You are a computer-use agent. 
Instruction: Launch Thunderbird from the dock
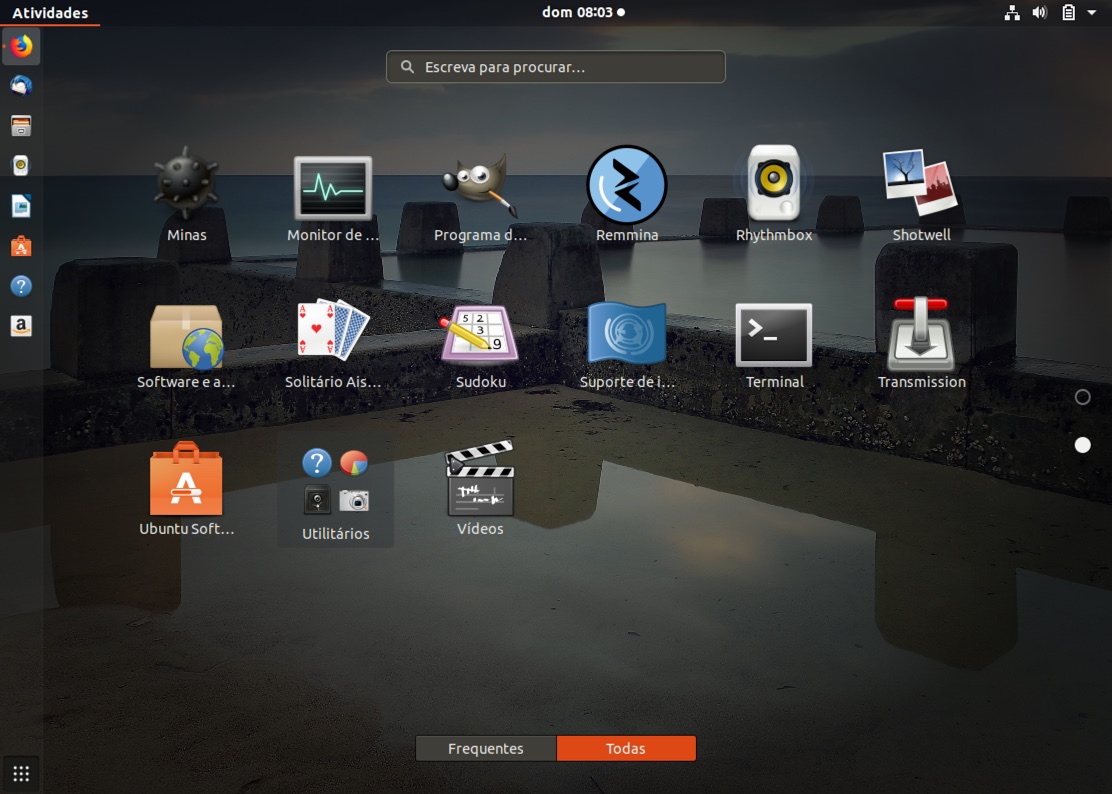pos(21,85)
